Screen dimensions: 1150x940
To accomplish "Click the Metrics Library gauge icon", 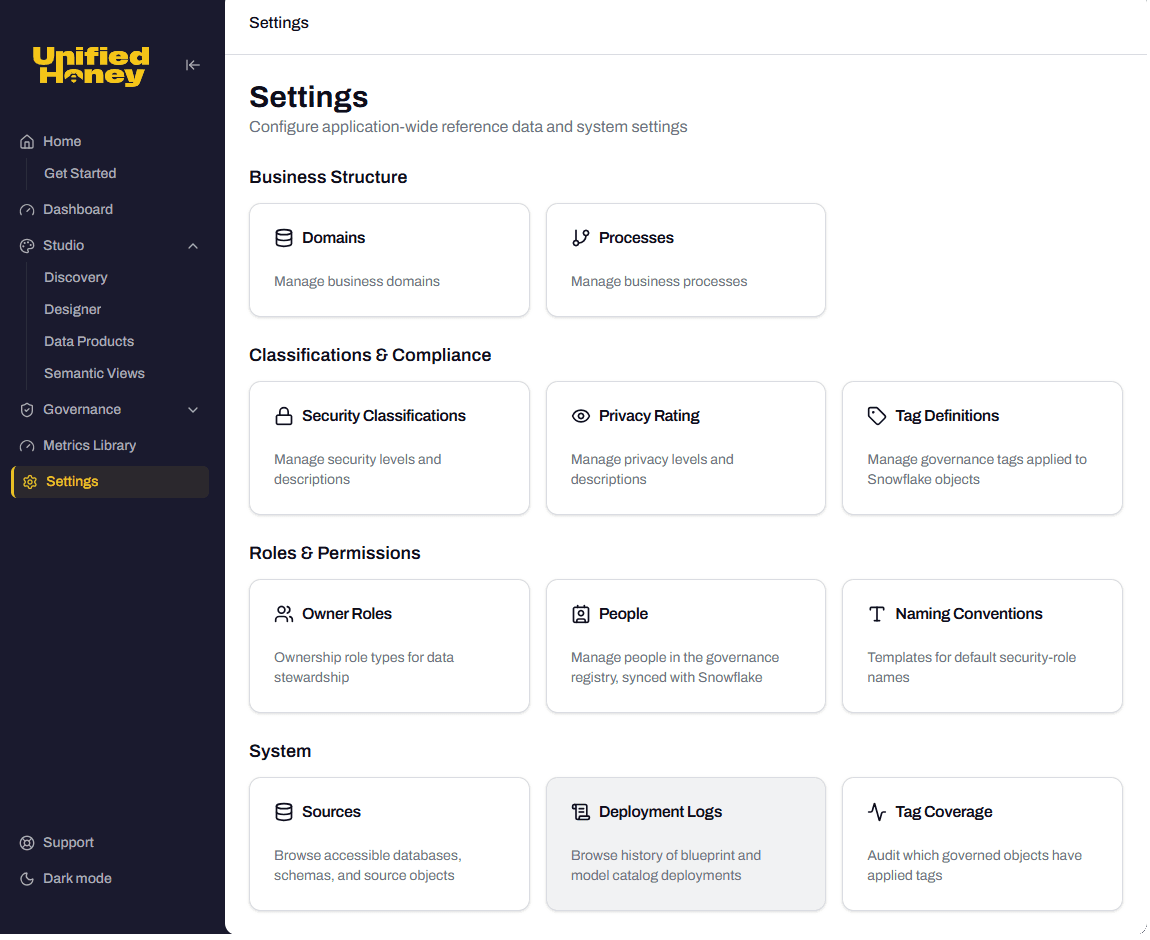I will [27, 446].
